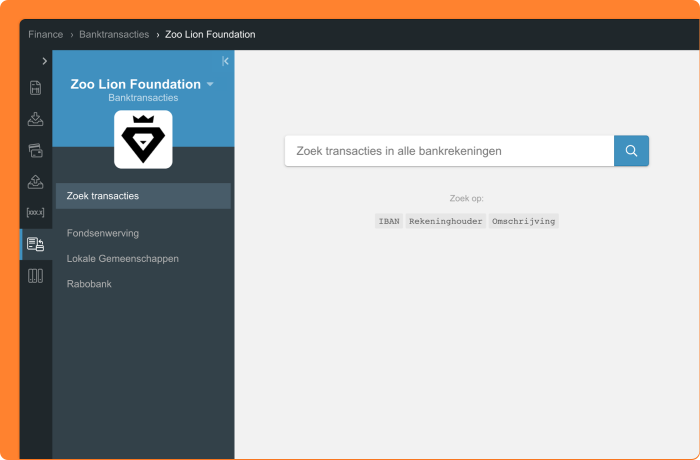Screen dimensions: 700x460
Task: Choose the Omschrijving search tag
Action: click(523, 221)
